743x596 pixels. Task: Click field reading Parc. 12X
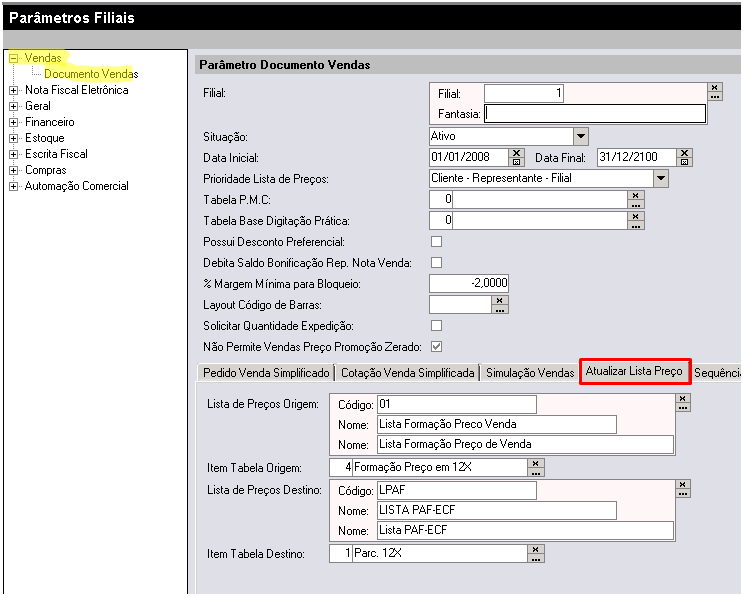(440, 553)
